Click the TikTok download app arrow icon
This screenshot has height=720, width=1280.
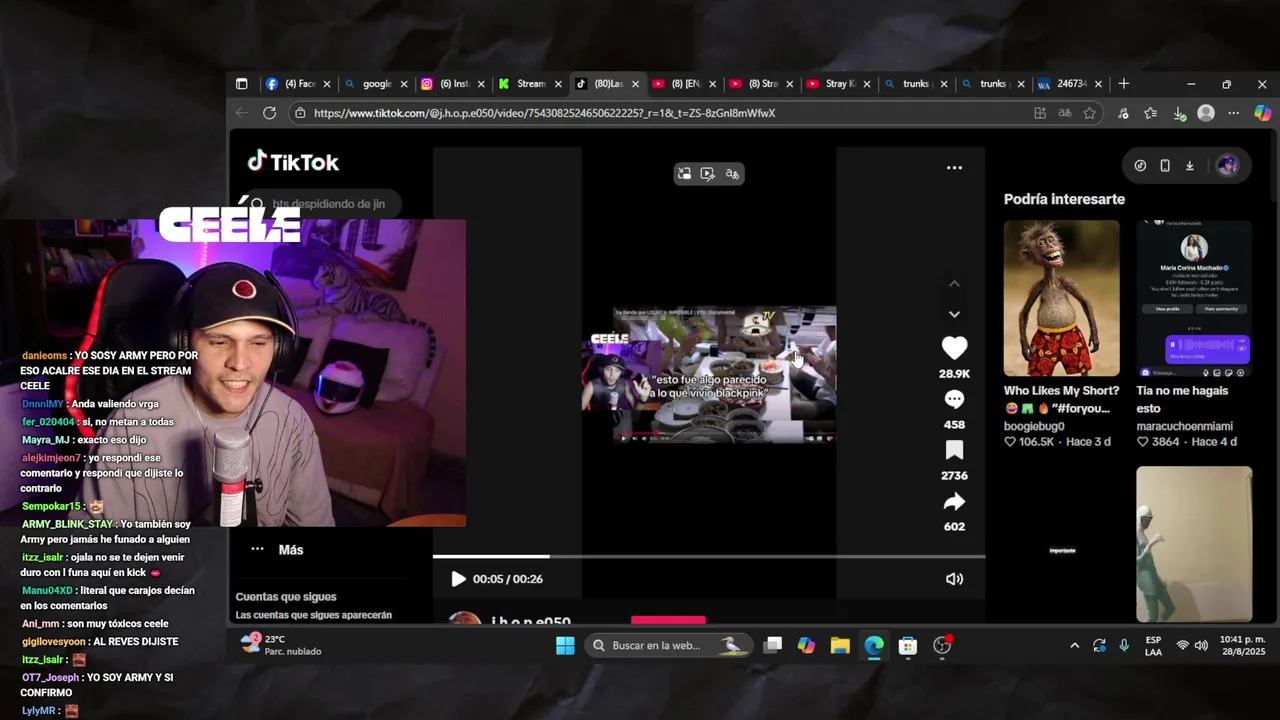(1189, 166)
